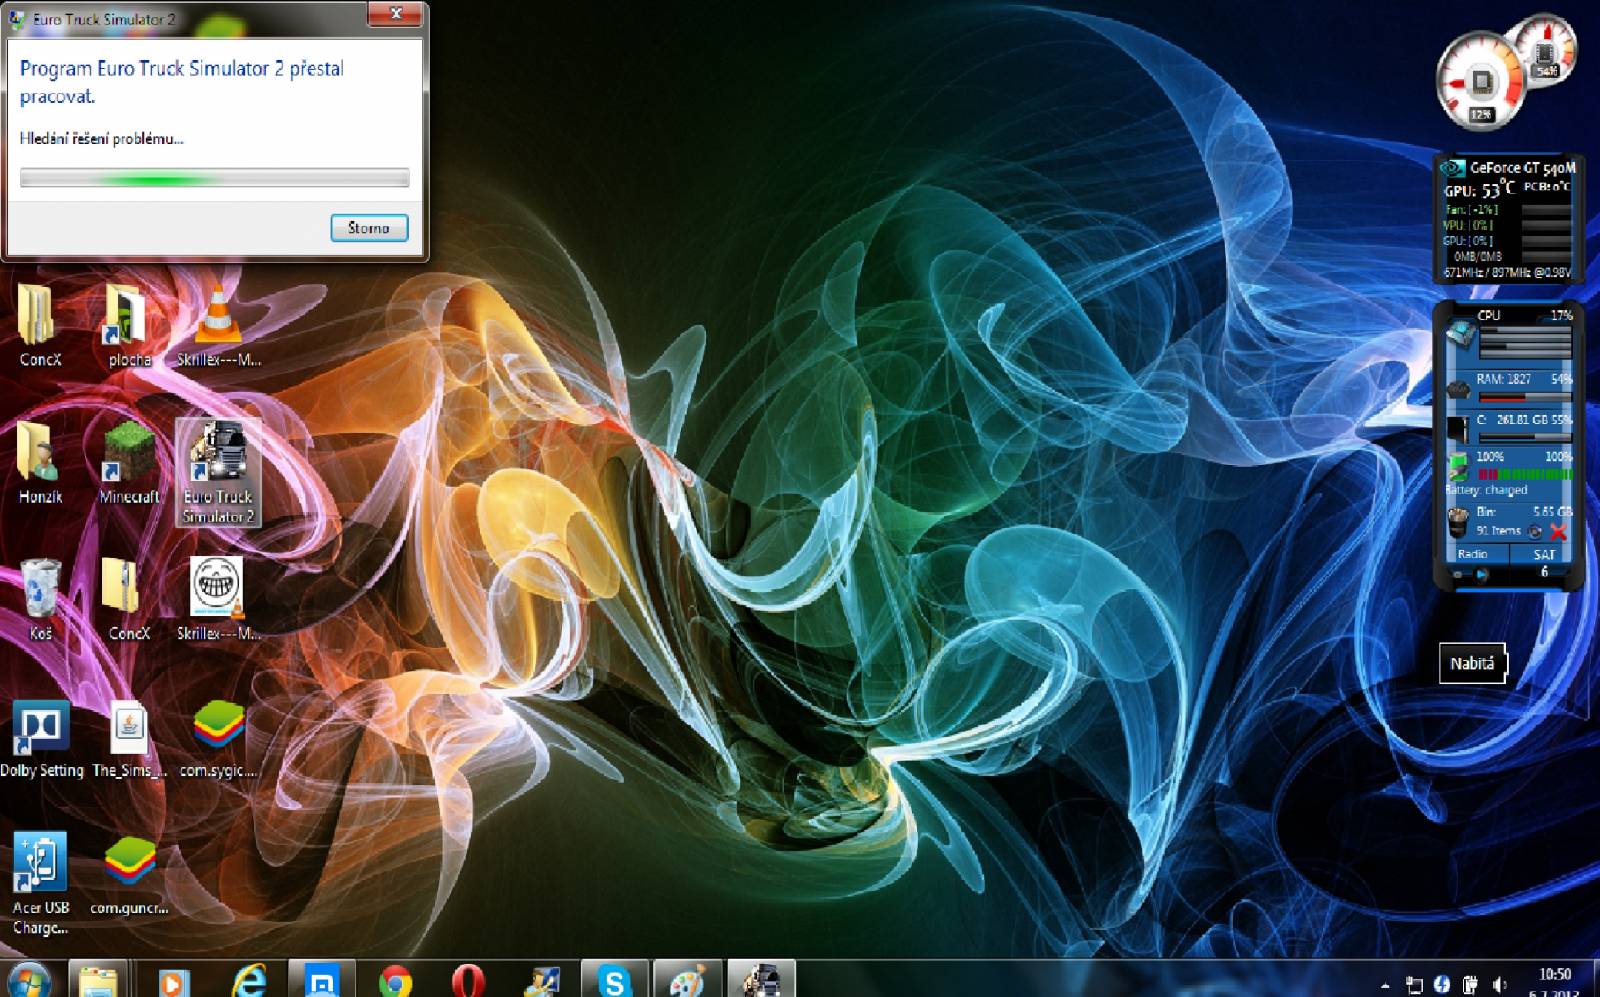Launch Google Chrome from the taskbar
This screenshot has height=997, width=1600.
396,980
